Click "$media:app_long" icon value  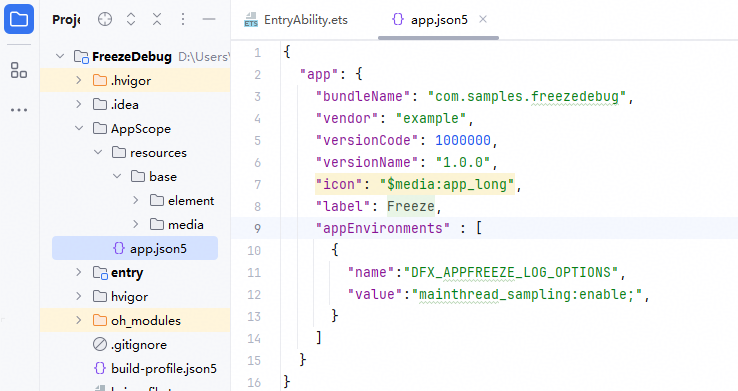pyautogui.click(x=447, y=184)
